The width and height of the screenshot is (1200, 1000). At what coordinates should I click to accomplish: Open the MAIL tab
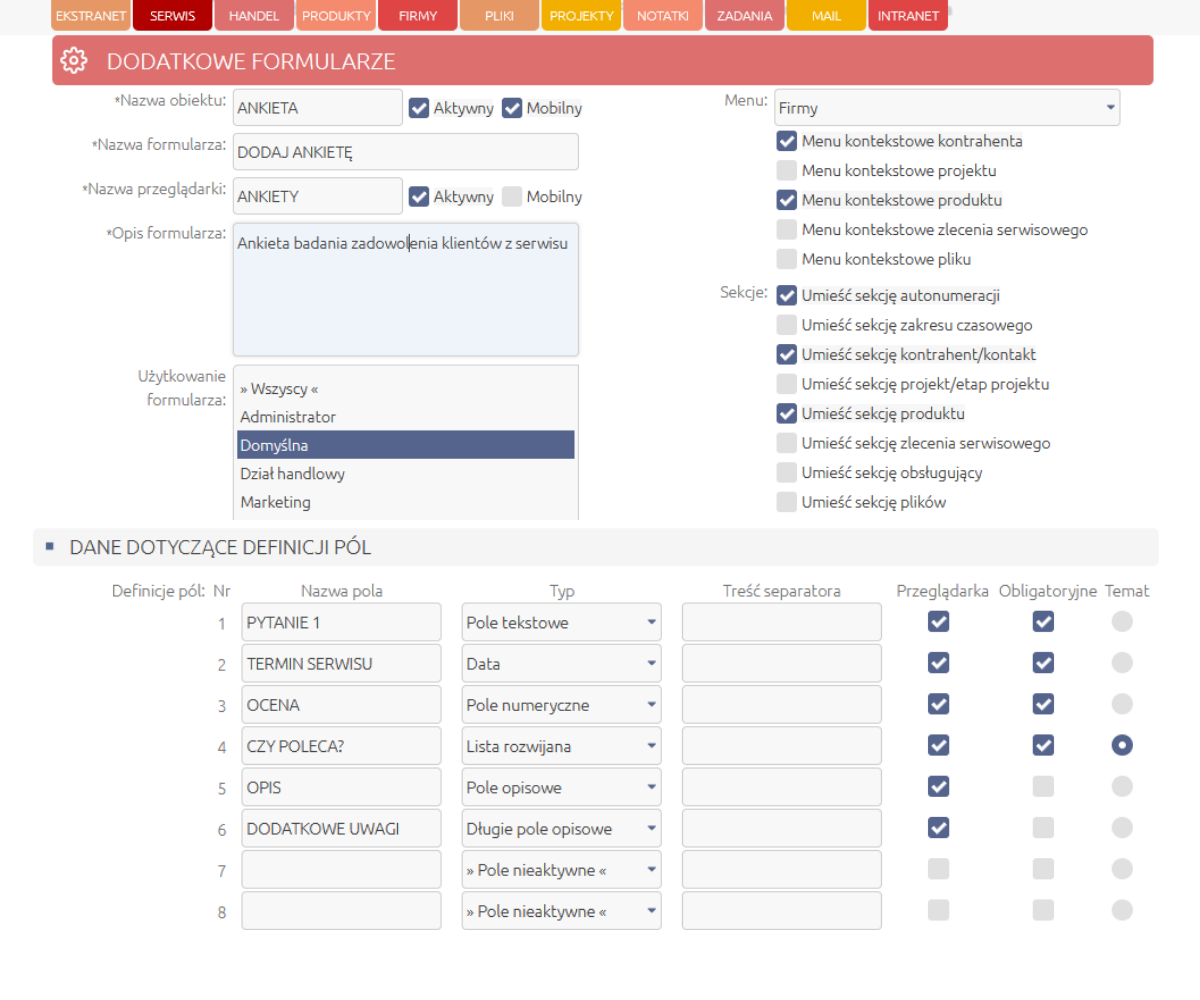point(826,16)
